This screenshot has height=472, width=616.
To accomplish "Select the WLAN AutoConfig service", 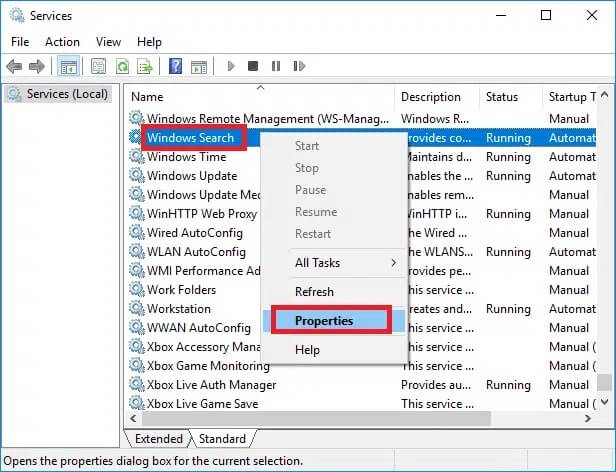I will coord(196,252).
